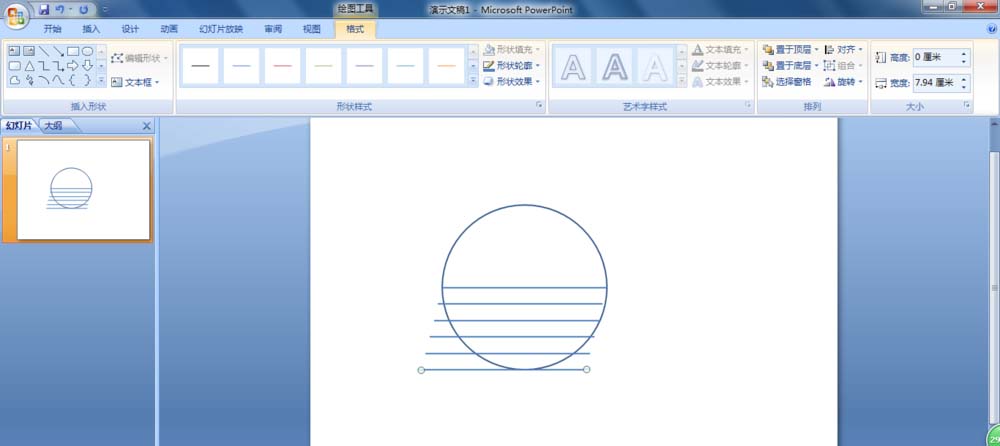Apply the dark line style swatch
The width and height of the screenshot is (1000, 446).
click(200, 66)
